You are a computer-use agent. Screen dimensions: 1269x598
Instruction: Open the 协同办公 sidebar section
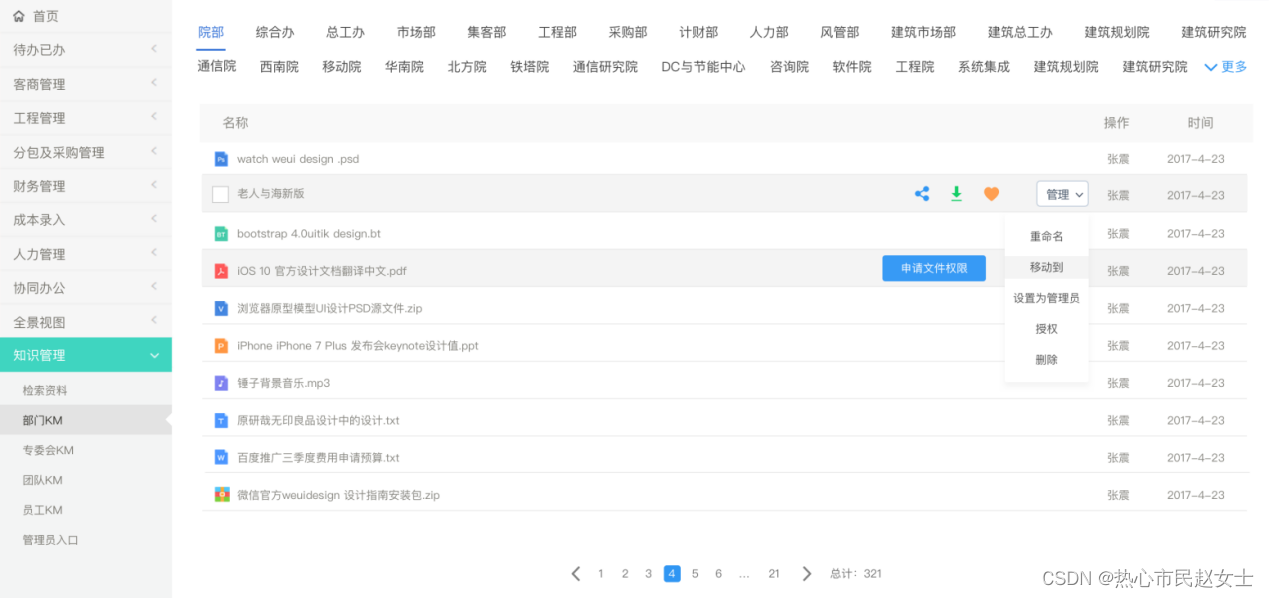[x=86, y=287]
